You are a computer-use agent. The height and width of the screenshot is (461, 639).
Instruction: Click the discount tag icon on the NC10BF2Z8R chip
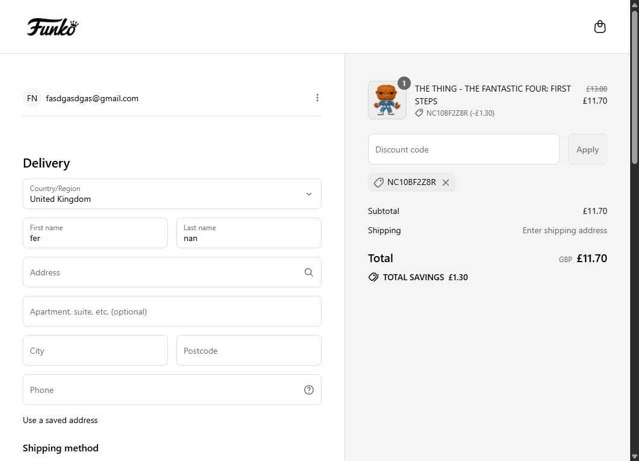(x=379, y=183)
